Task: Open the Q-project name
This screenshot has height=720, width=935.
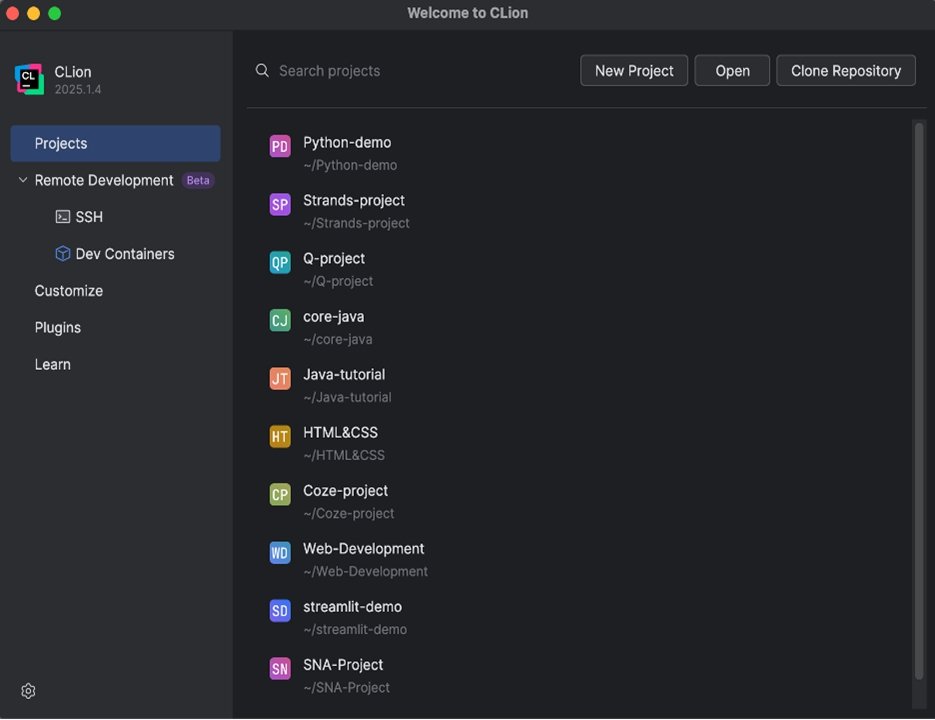Action: click(334, 258)
